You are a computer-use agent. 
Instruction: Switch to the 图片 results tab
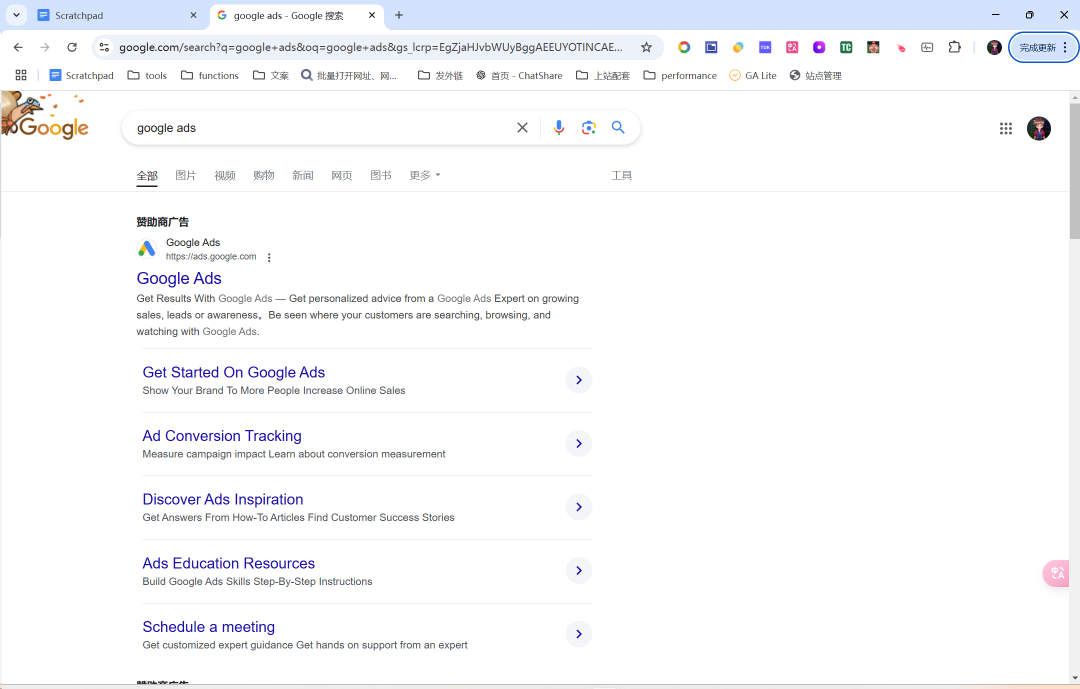[185, 176]
